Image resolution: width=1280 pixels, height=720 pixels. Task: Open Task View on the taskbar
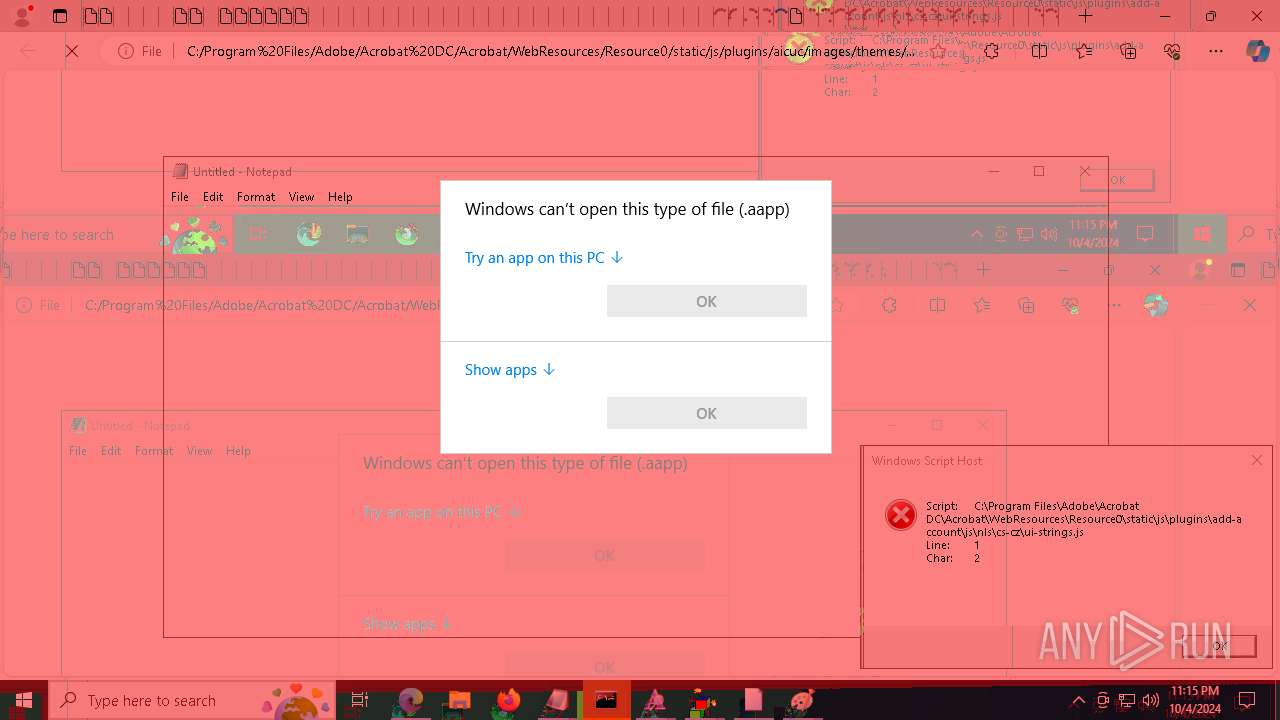pyautogui.click(x=360, y=700)
